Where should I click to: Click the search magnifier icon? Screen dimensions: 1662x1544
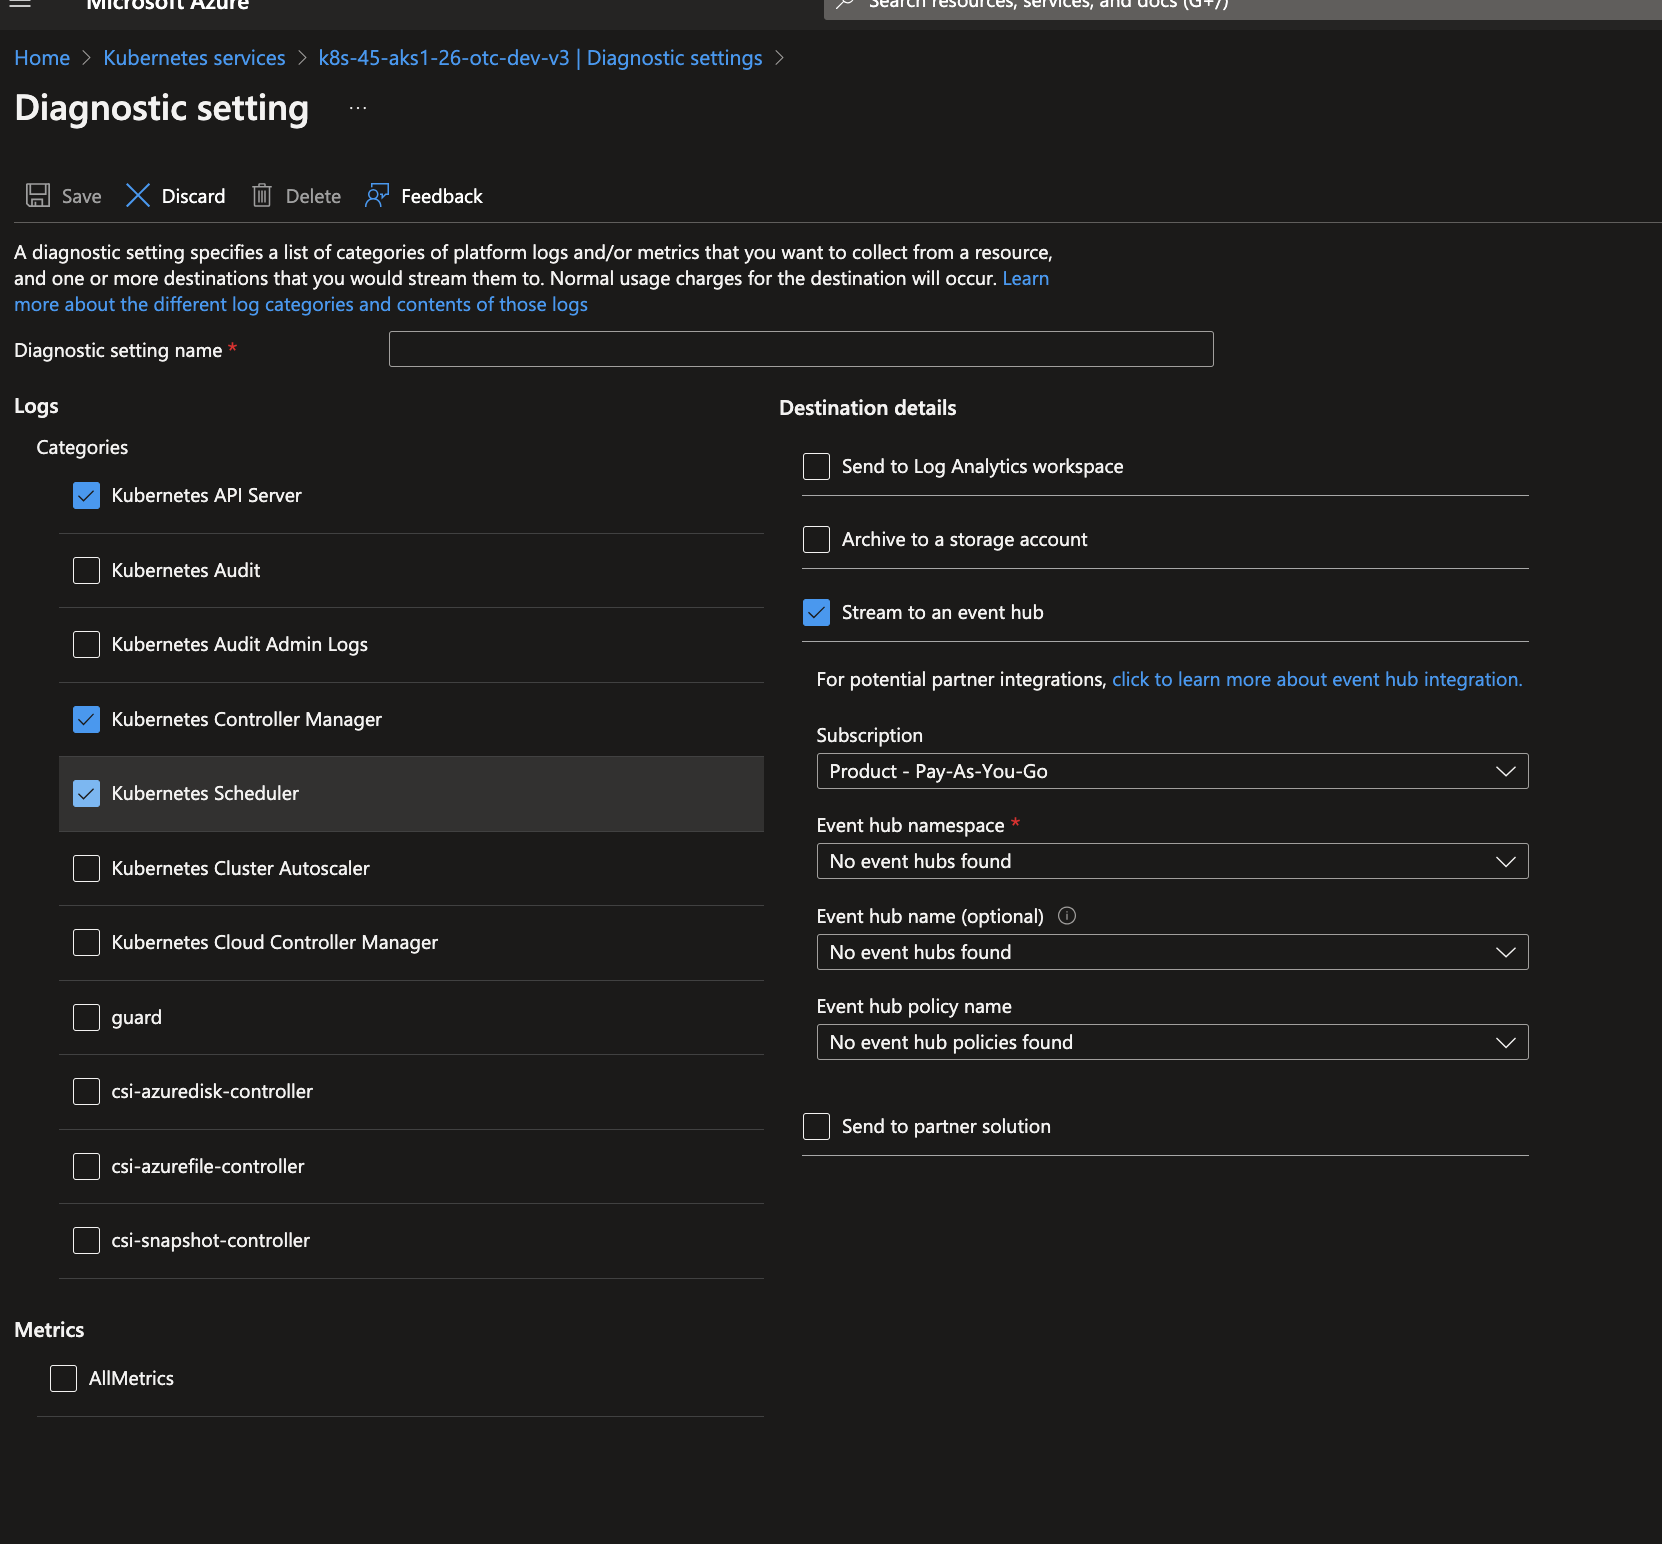[845, 4]
